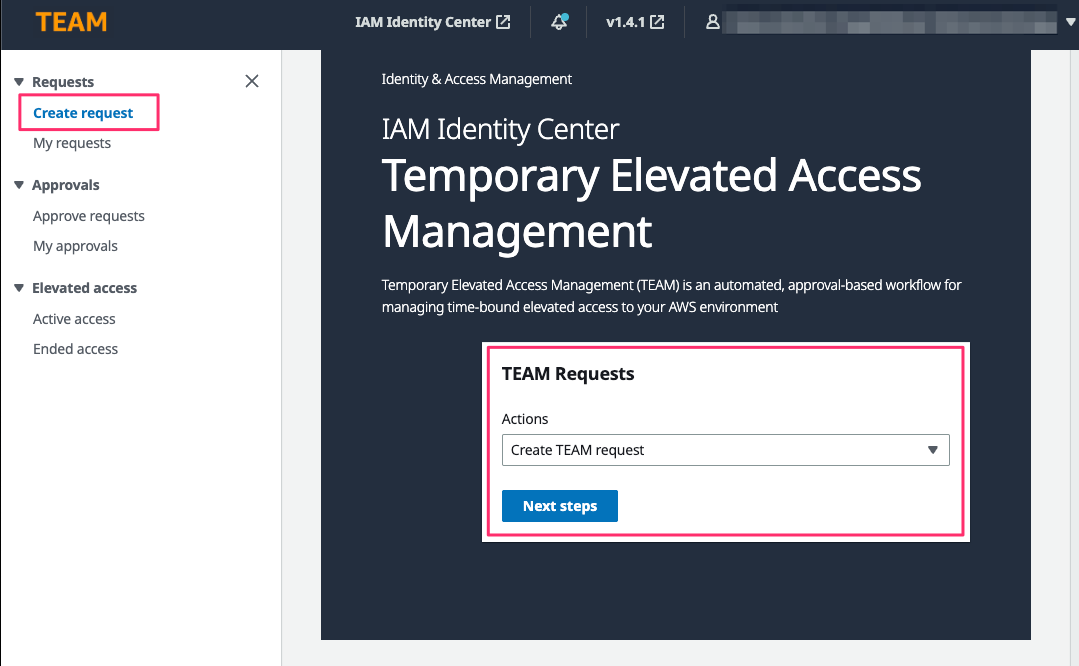Click the TEAM logo in header
1079x666 pixels.
pos(71,22)
